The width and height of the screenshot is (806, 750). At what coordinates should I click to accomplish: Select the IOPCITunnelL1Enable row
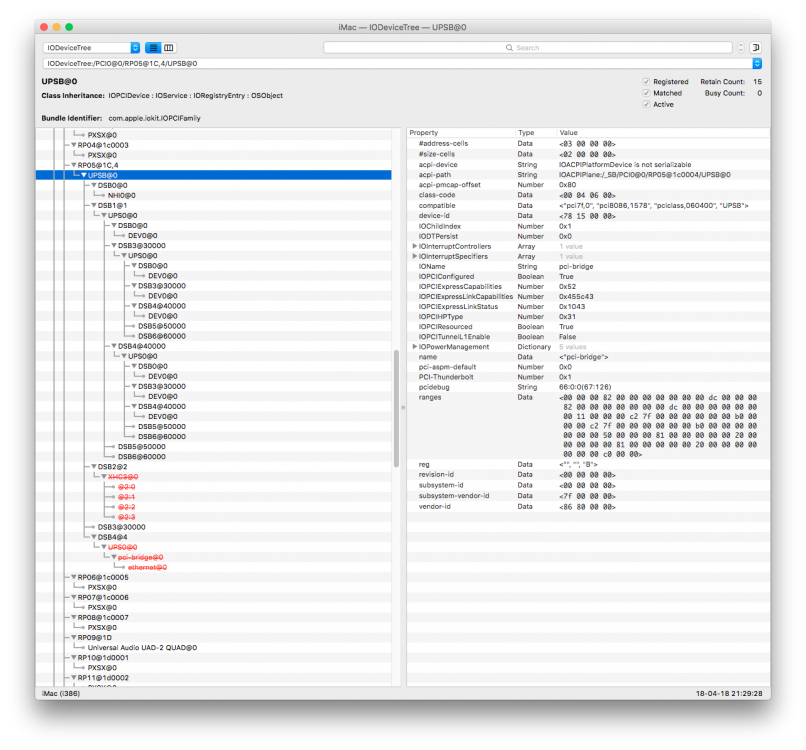588,337
